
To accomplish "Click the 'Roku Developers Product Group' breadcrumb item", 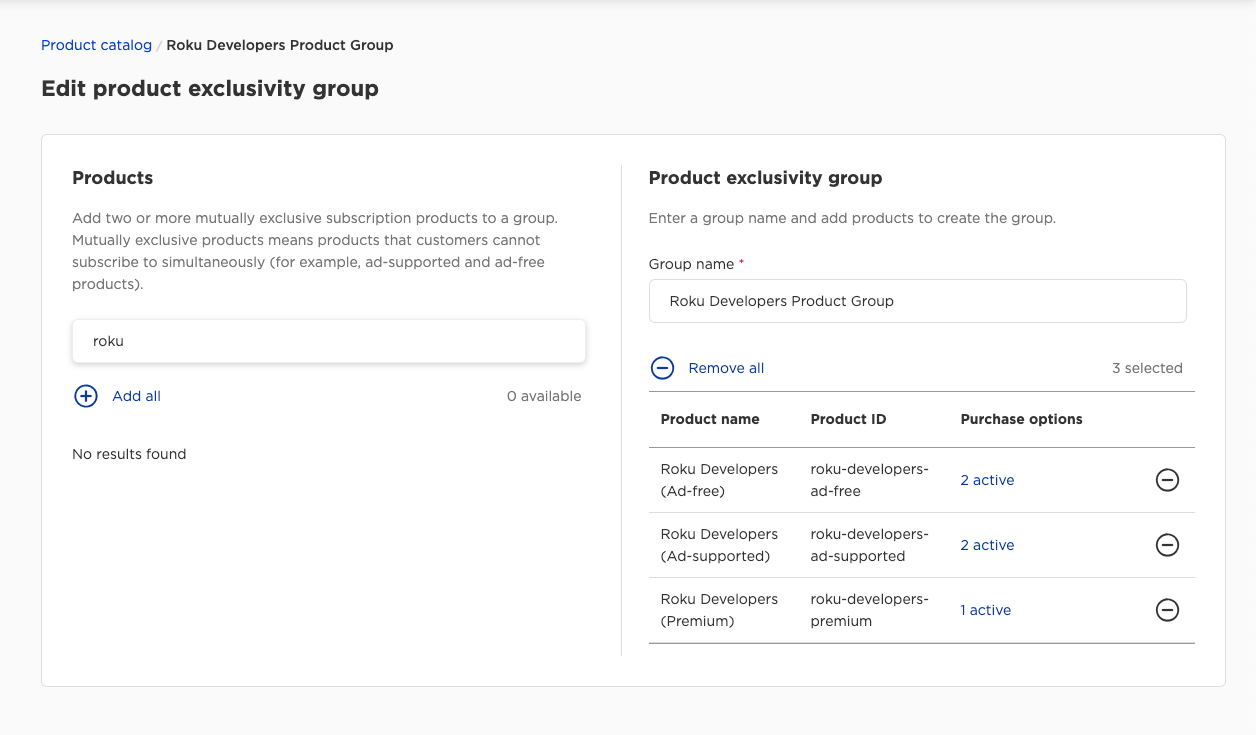I will (x=280, y=45).
